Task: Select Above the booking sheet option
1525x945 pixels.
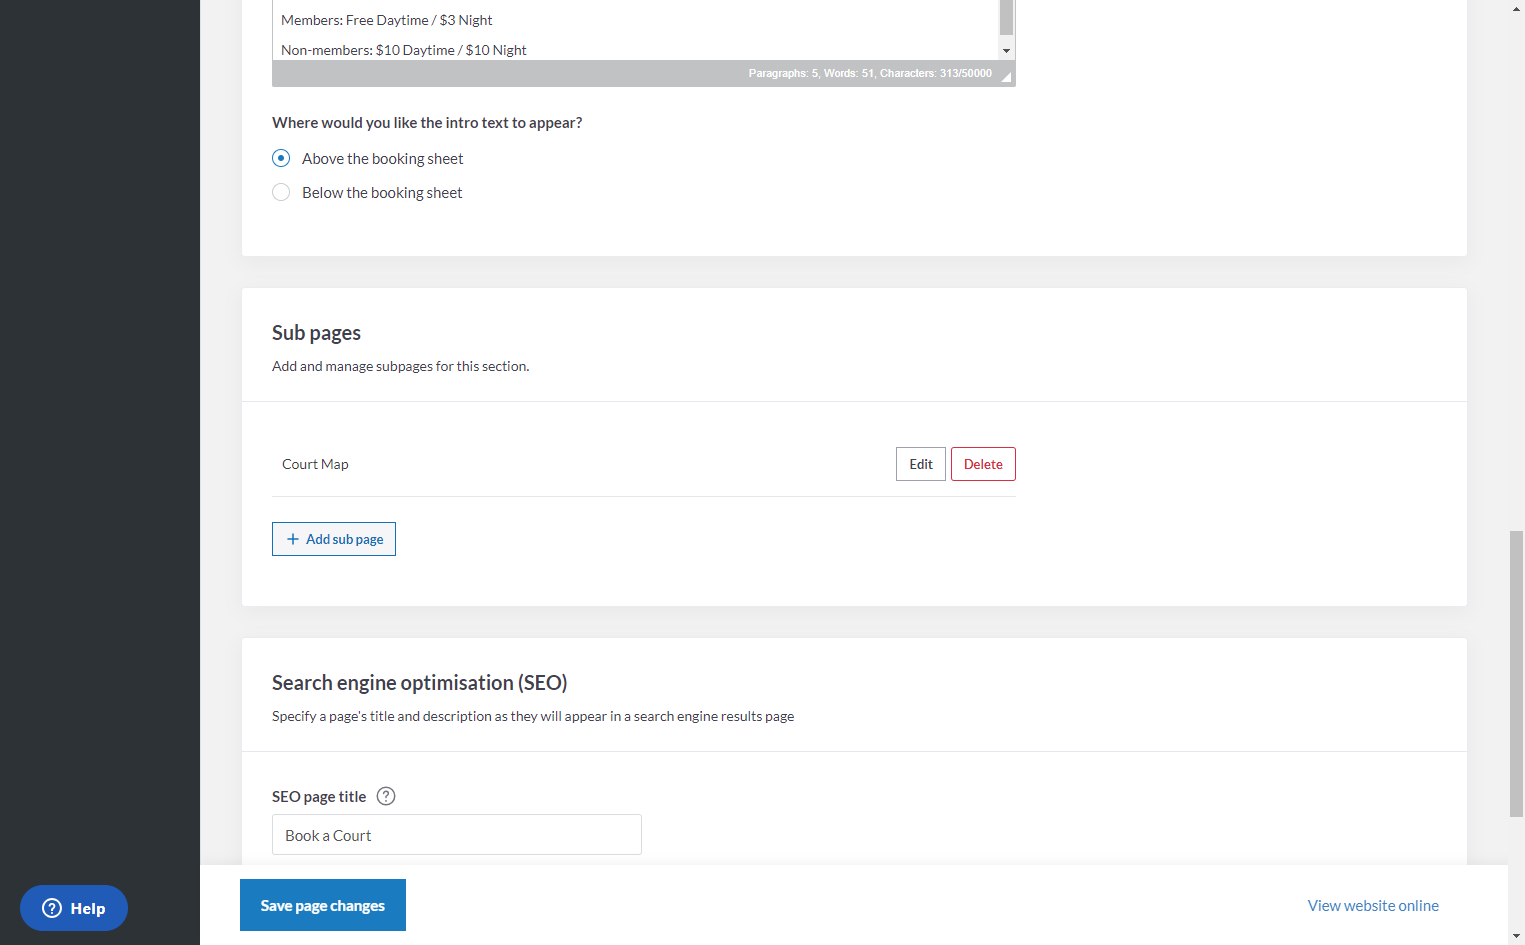Action: (x=281, y=158)
